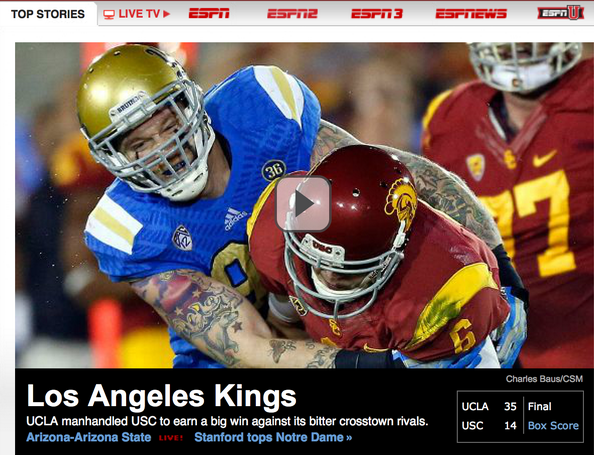Image resolution: width=594 pixels, height=455 pixels.
Task: Select the ESPN2 channel logo
Action: [x=292, y=14]
